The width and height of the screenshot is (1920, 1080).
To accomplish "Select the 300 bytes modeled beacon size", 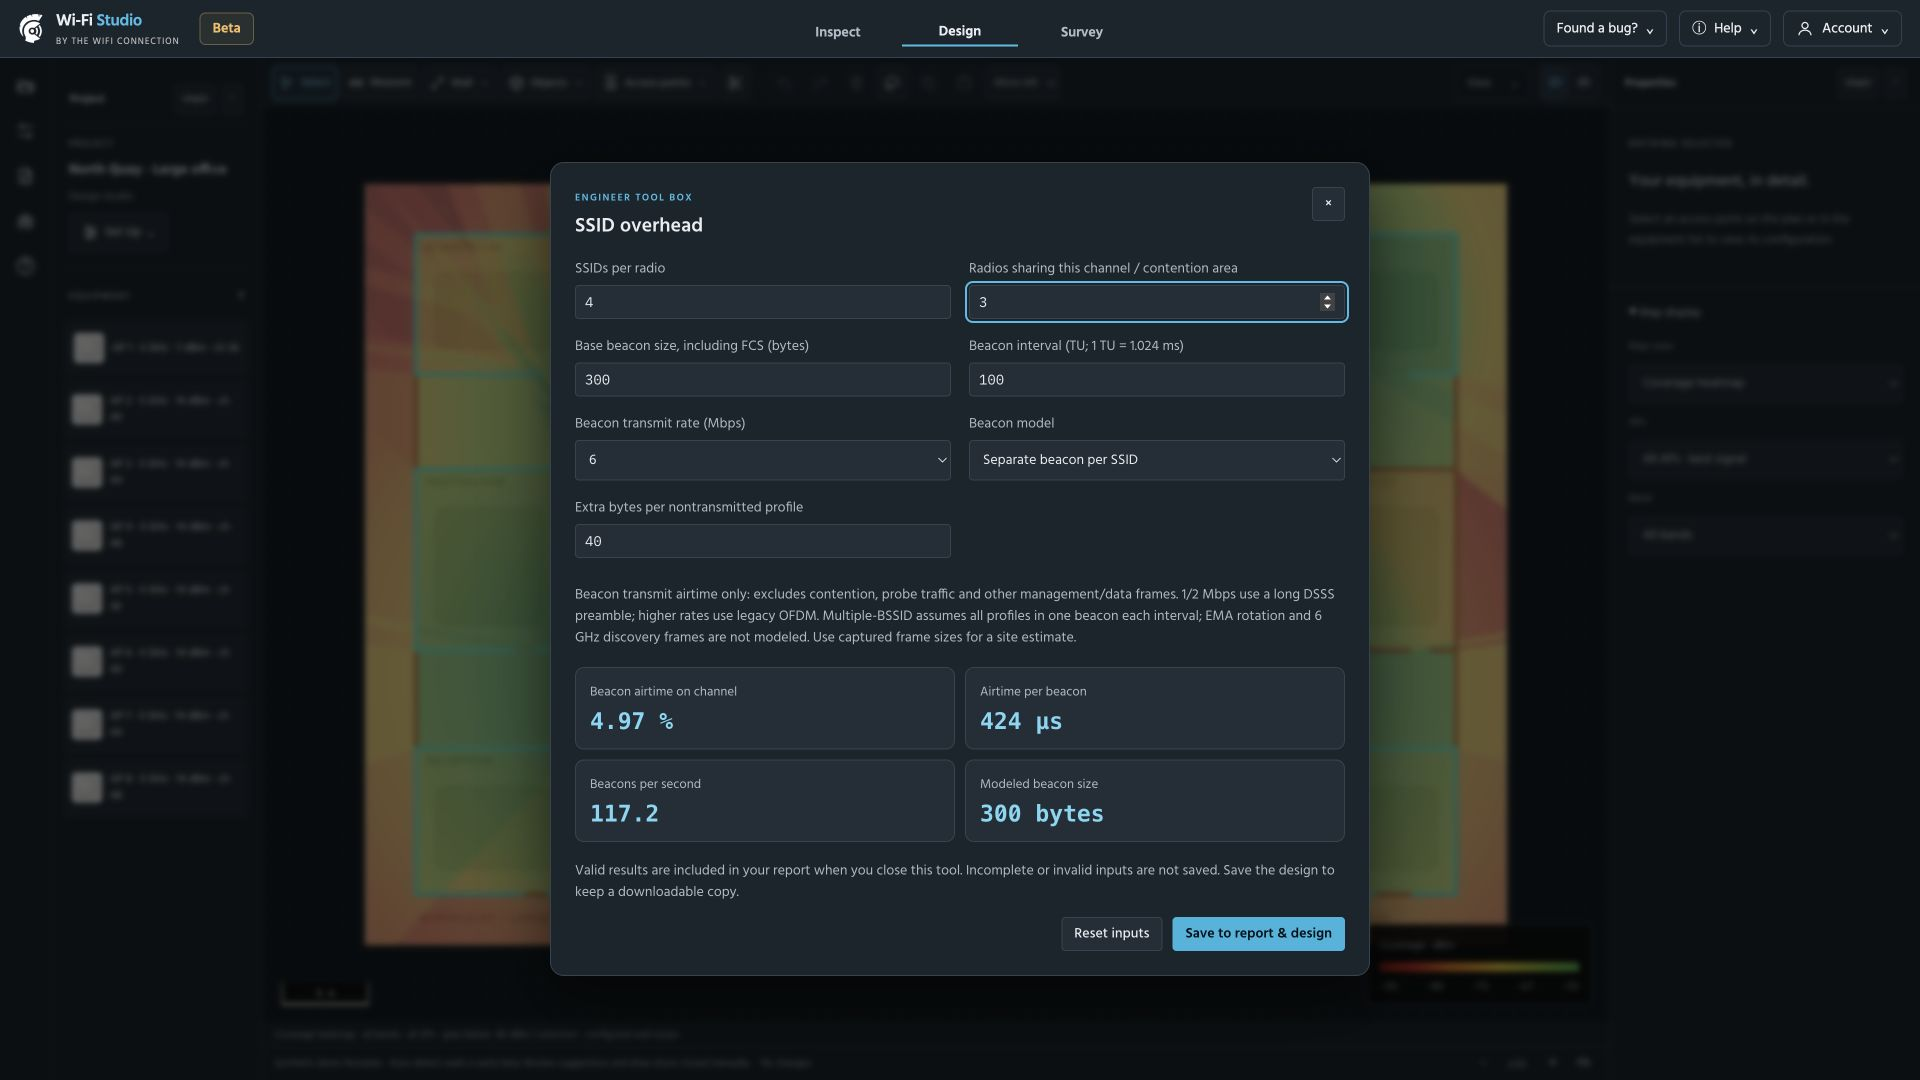I will coord(1041,814).
